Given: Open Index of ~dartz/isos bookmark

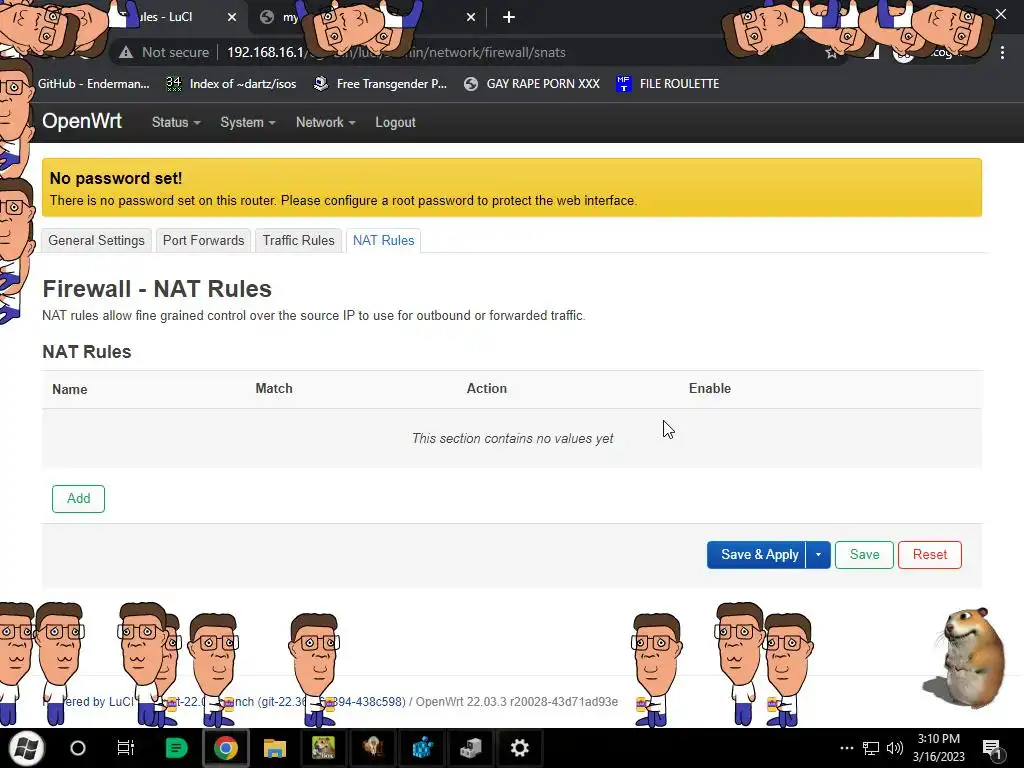Looking at the screenshot, I should (231, 84).
